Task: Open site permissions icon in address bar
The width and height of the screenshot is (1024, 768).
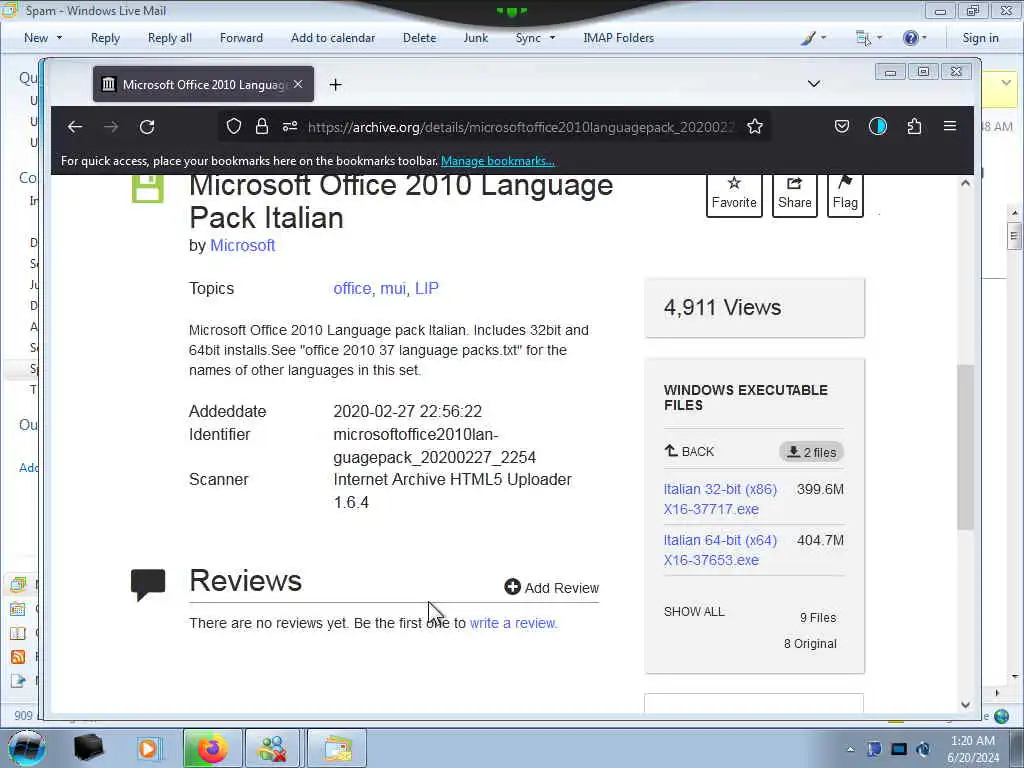Action: [290, 127]
